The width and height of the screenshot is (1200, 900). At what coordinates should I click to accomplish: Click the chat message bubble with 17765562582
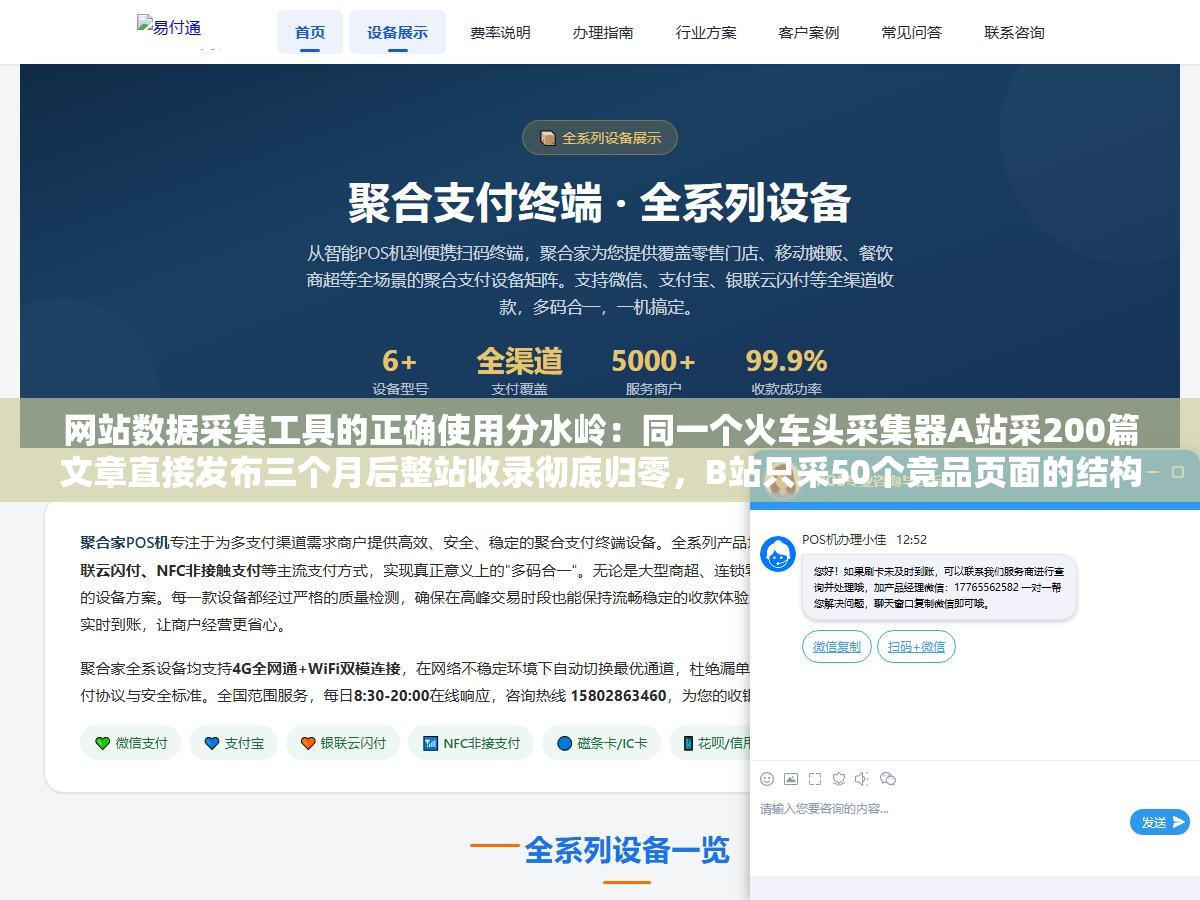(939, 589)
